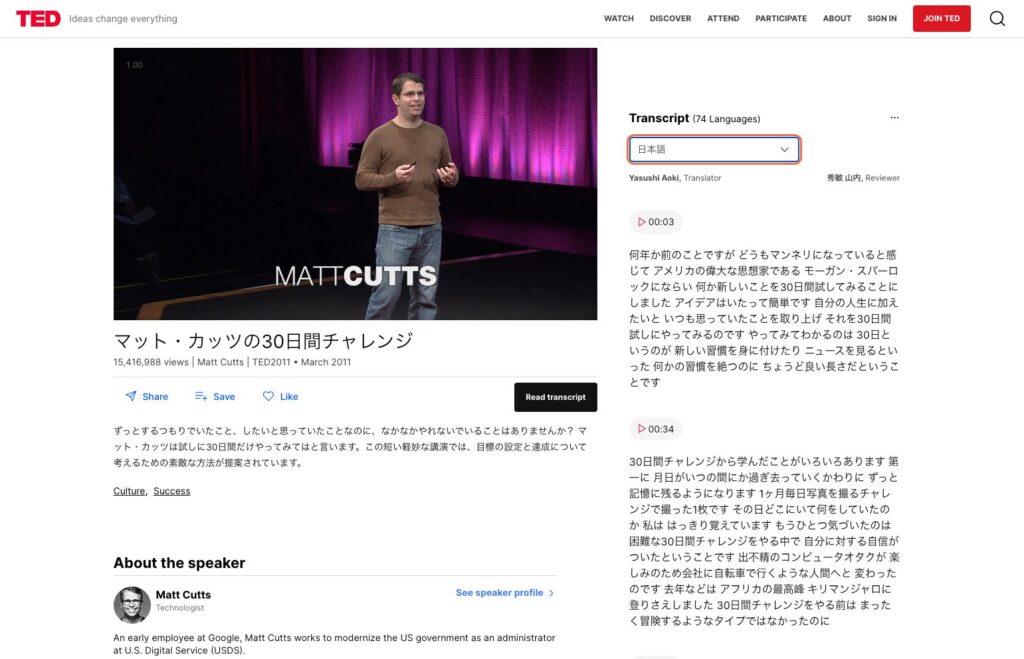This screenshot has width=1024, height=659.
Task: Click the Save playlist icon
Action: 201,396
